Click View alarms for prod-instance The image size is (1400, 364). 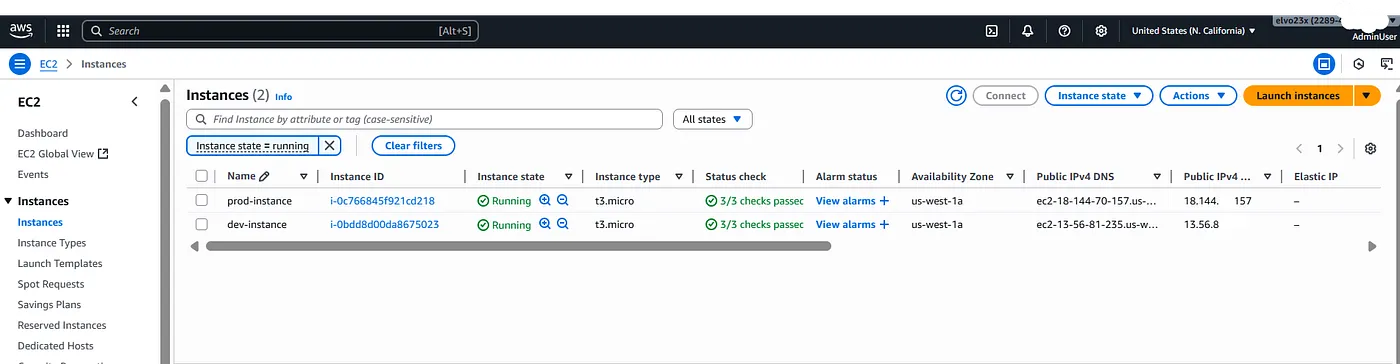coord(845,201)
